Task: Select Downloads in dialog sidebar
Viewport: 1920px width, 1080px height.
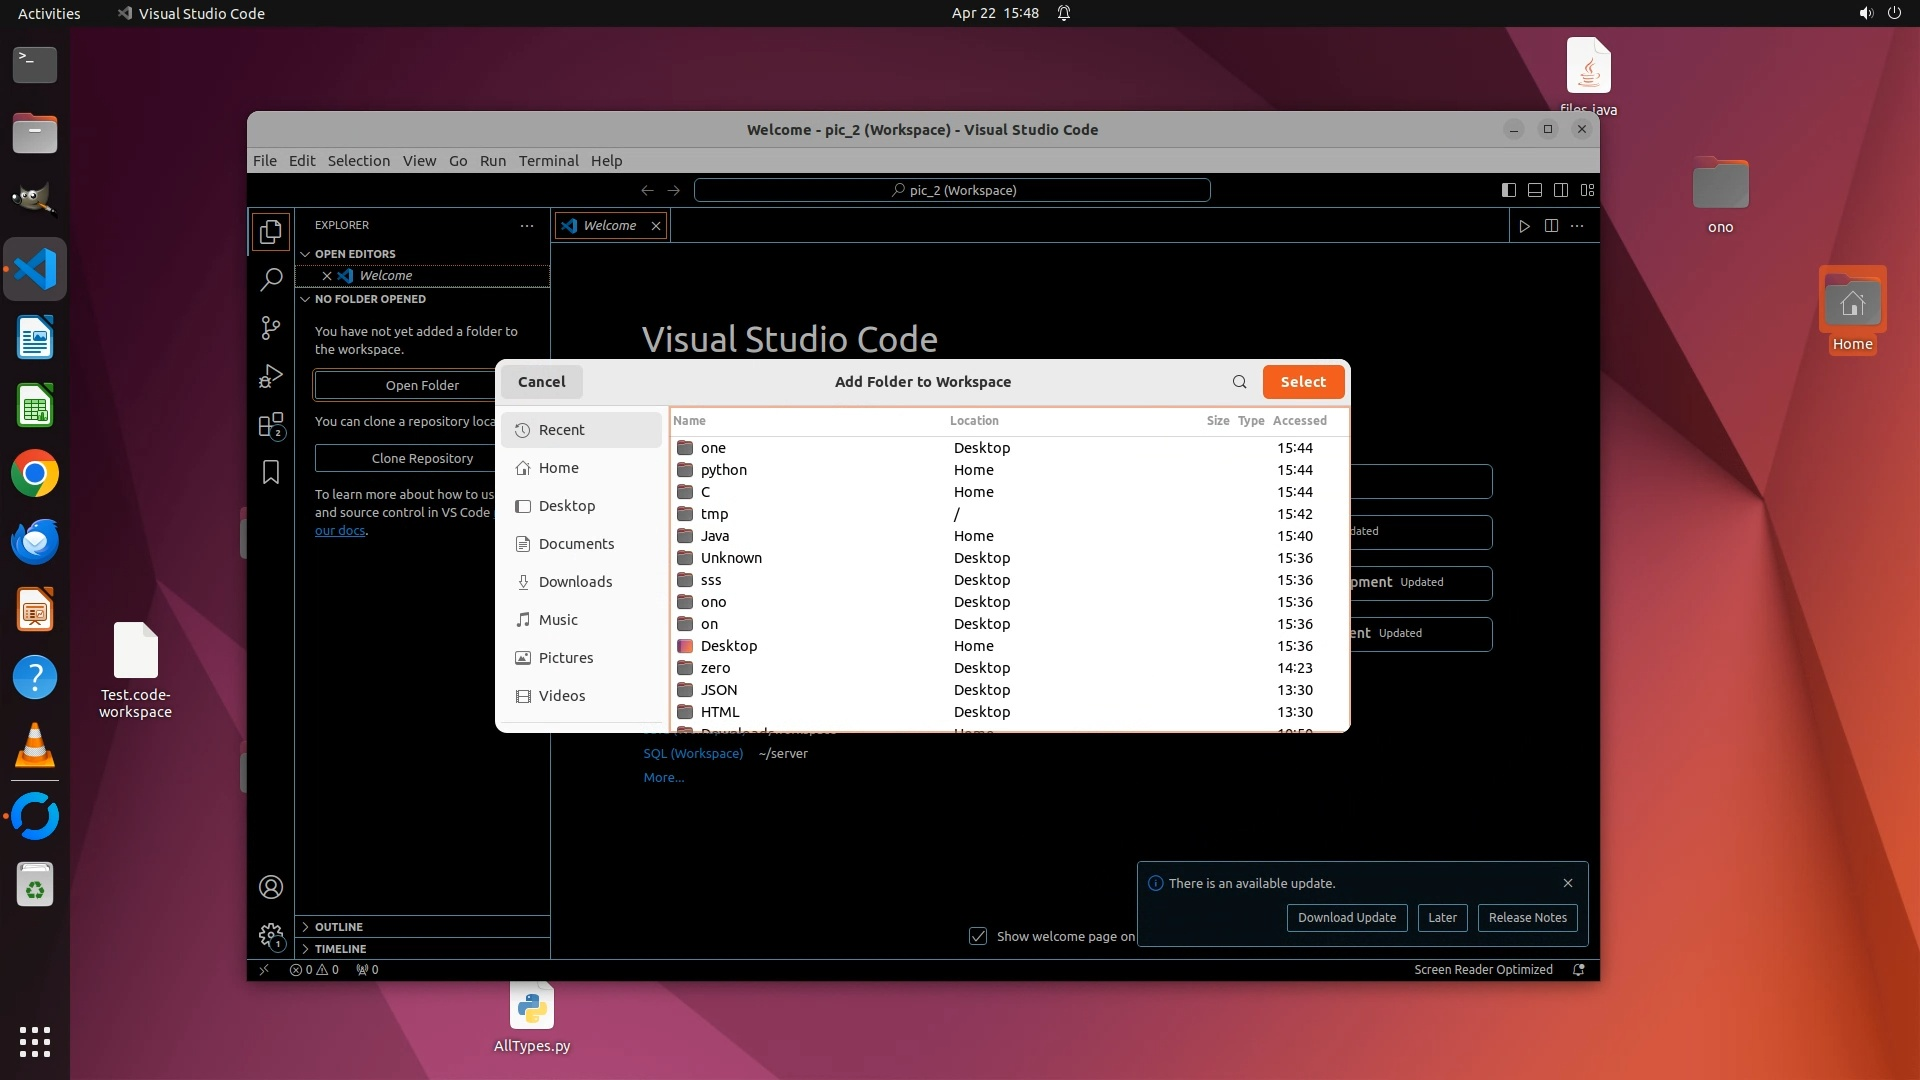Action: click(575, 582)
